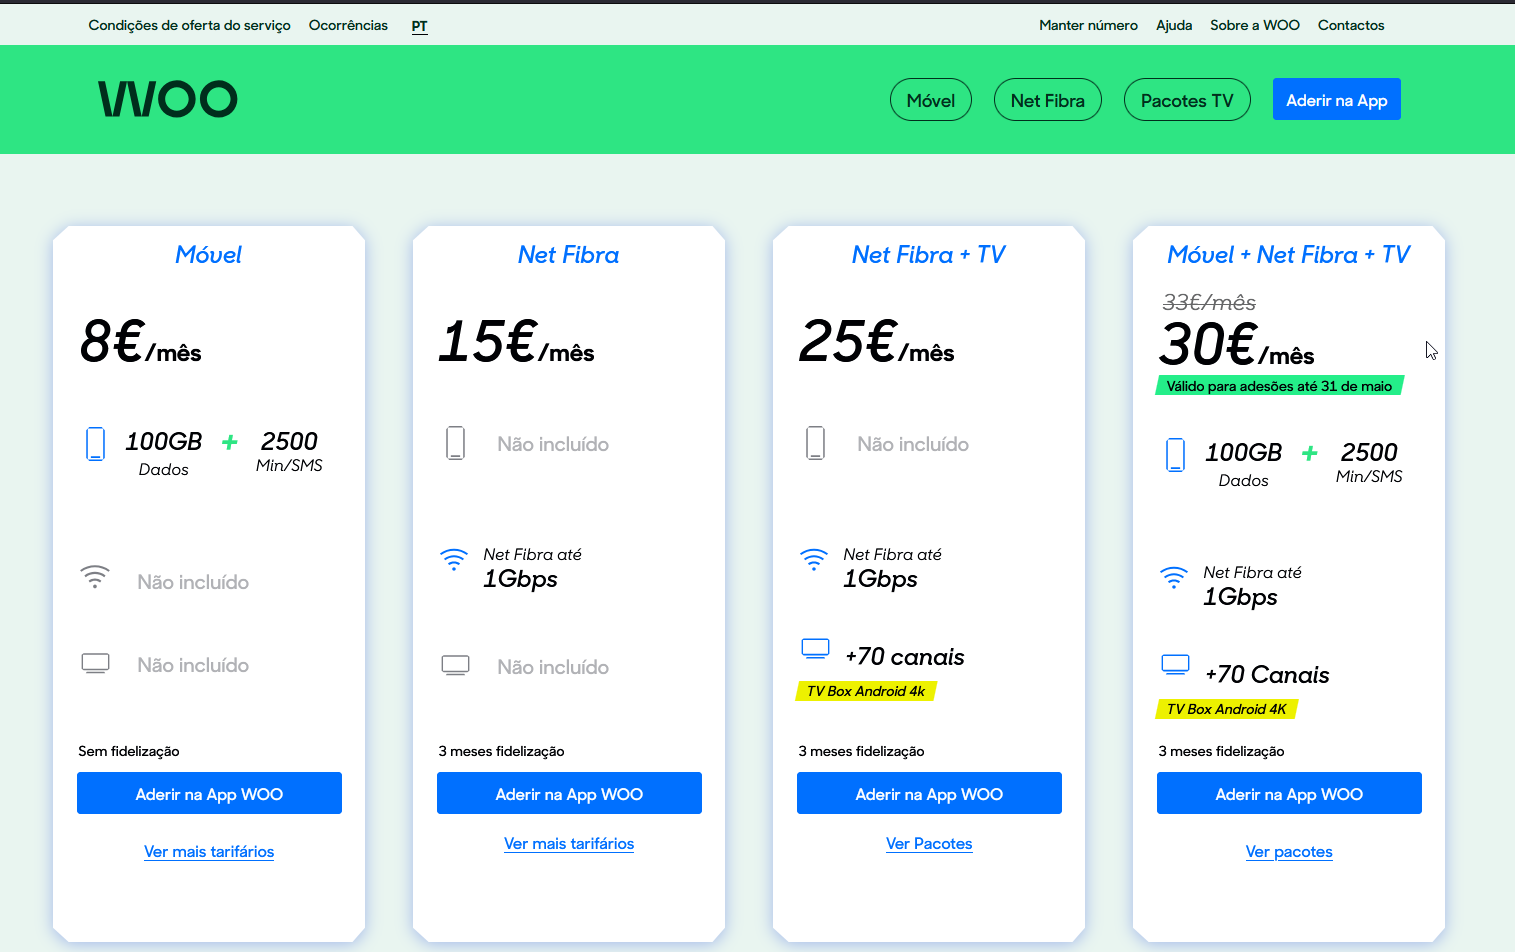This screenshot has width=1515, height=952.
Task: Open Ver mais tarifários link in Móvel card
Action: [209, 852]
